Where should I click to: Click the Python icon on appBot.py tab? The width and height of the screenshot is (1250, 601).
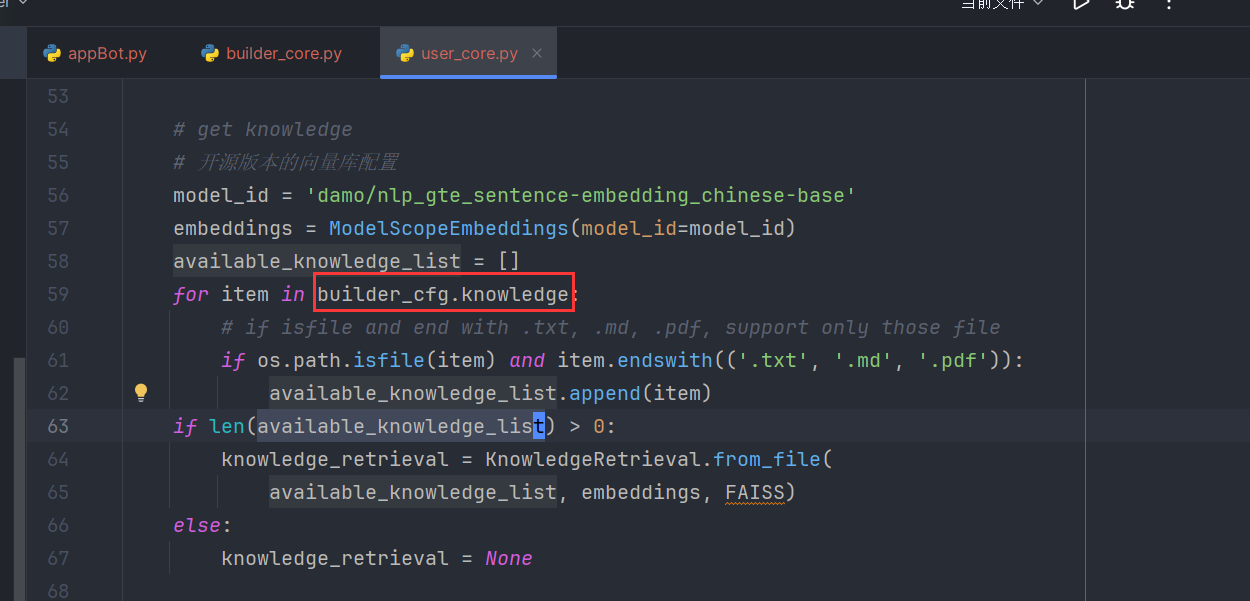52,53
